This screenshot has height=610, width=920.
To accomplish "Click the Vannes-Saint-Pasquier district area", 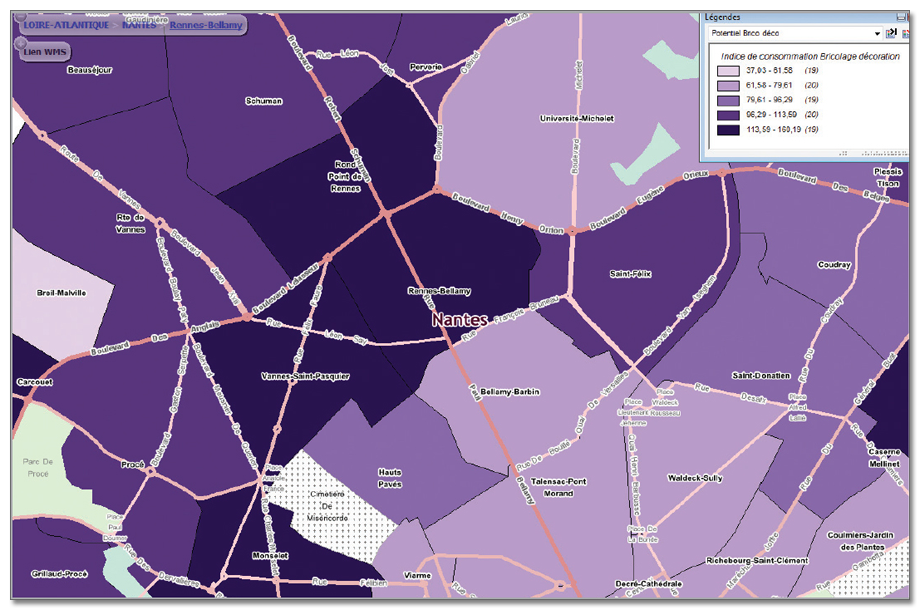I will pyautogui.click(x=305, y=376).
